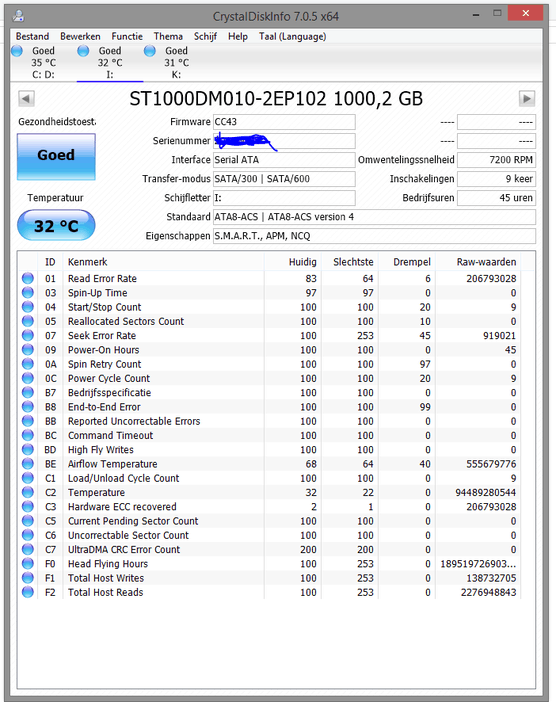The height and width of the screenshot is (702, 556).
Task: Click status icon of Airflow Temperature row
Action: 28,464
